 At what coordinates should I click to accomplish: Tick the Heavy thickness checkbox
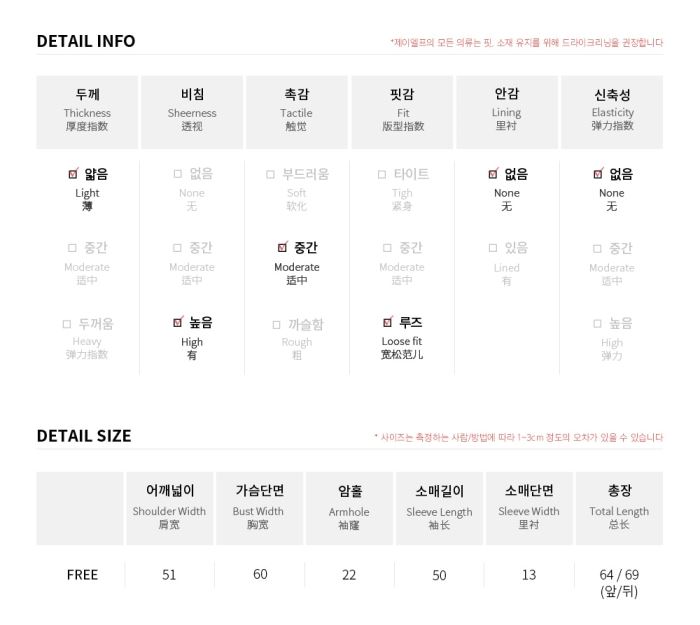pos(67,324)
